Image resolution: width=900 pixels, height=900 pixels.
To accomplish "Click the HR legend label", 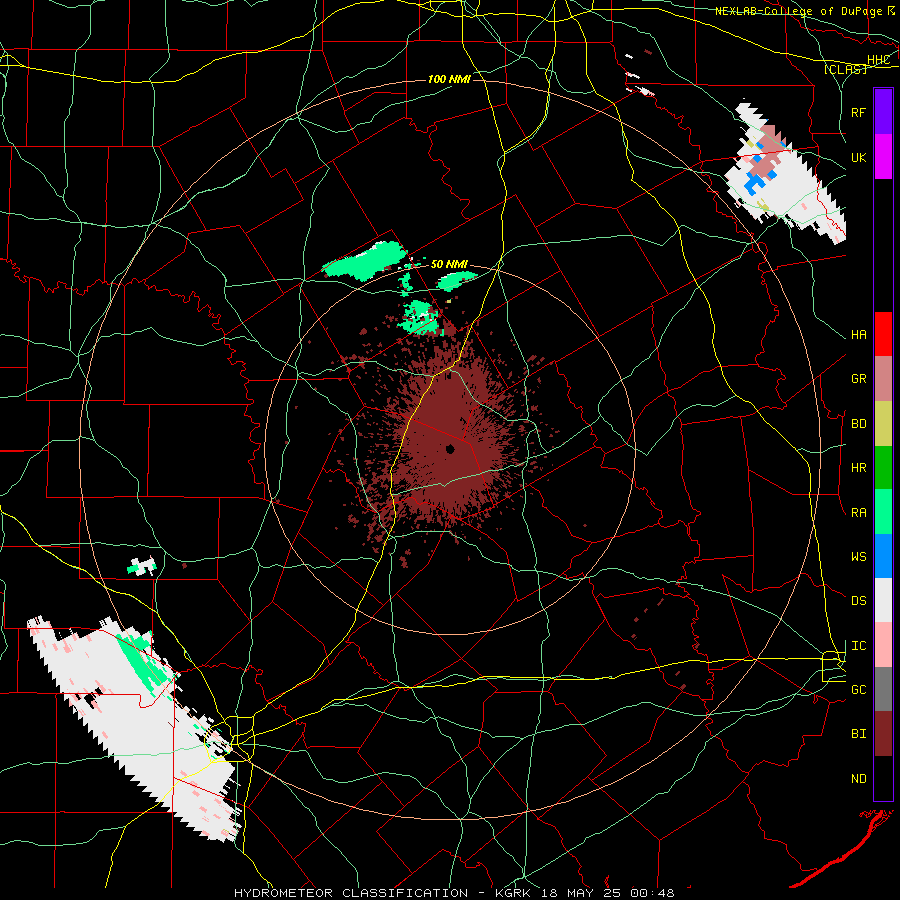I will coord(858,468).
